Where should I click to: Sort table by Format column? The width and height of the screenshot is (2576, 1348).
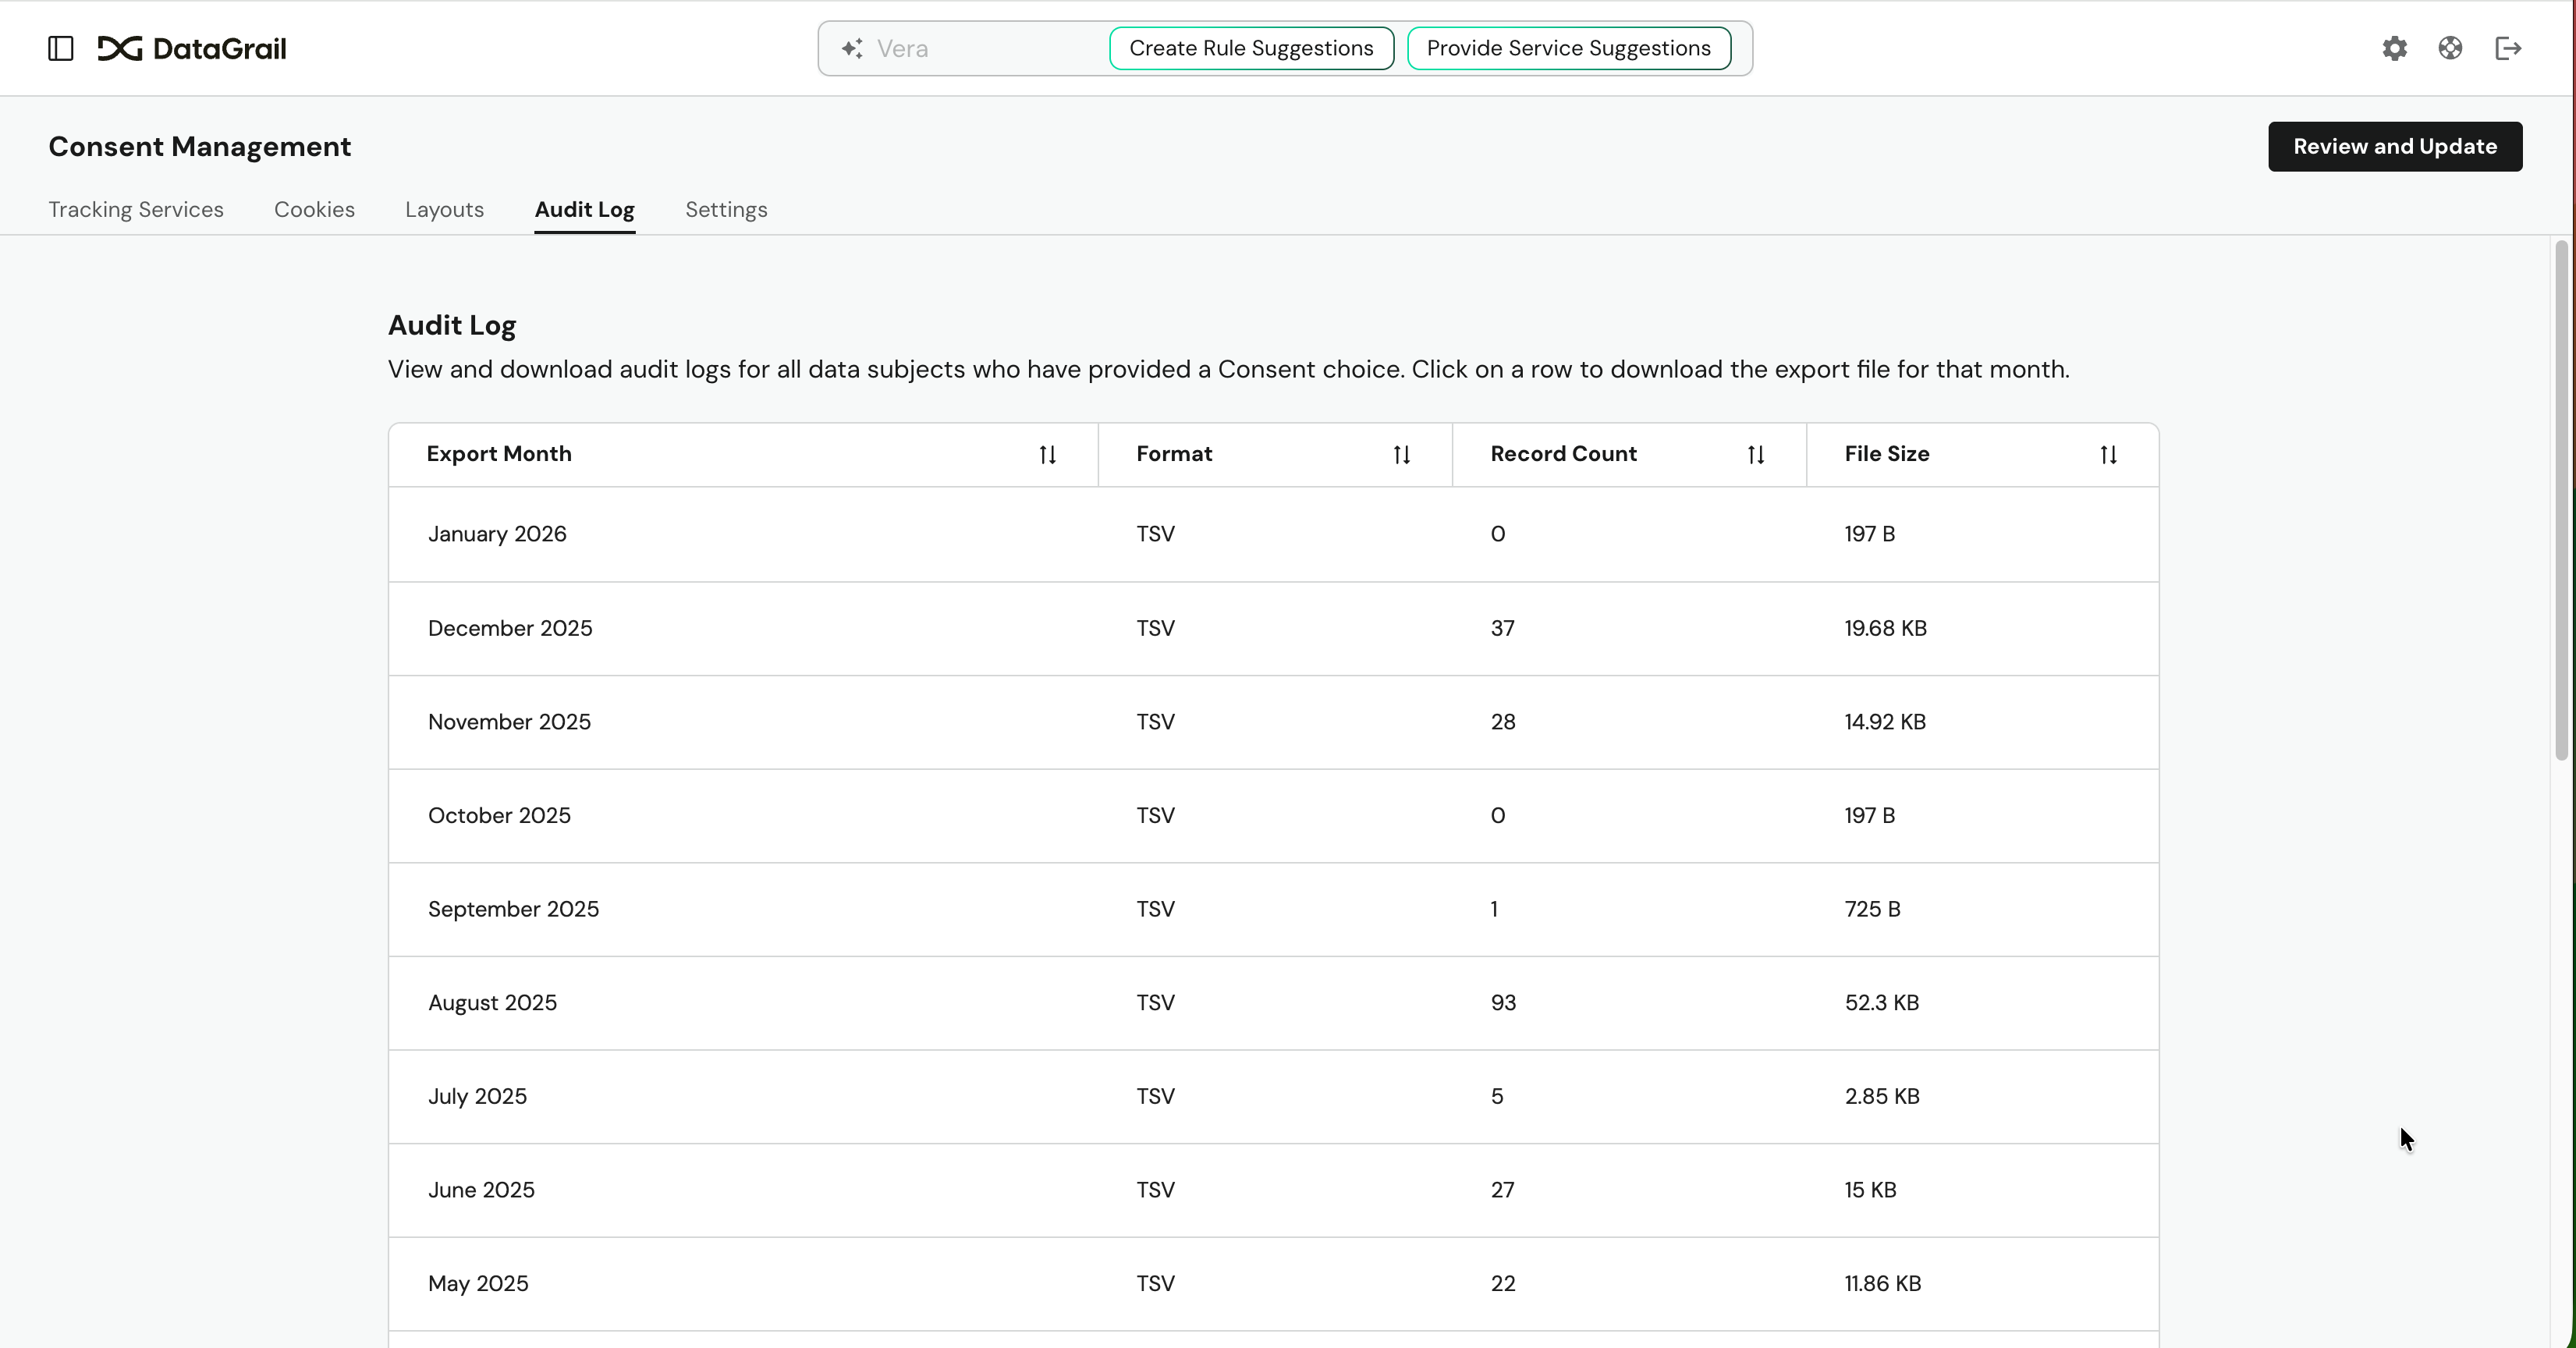(1401, 454)
